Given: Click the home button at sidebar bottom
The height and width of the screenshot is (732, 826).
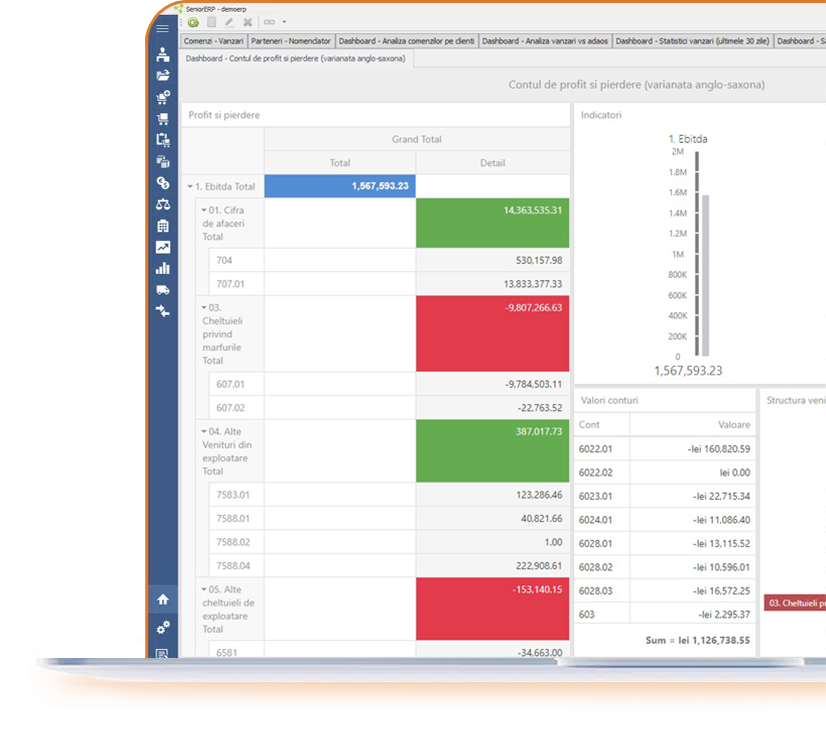Looking at the screenshot, I should click(x=163, y=598).
